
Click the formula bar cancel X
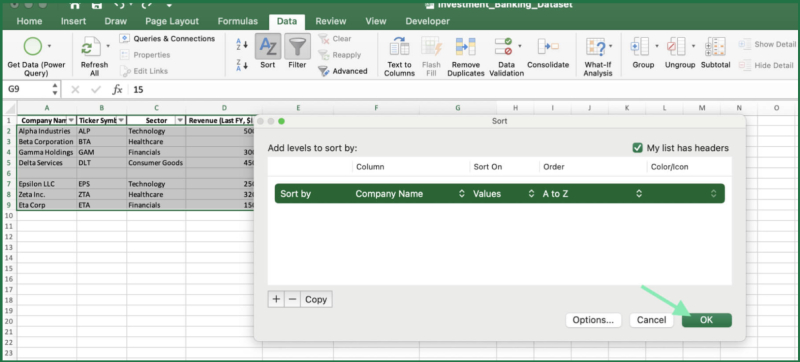point(76,90)
